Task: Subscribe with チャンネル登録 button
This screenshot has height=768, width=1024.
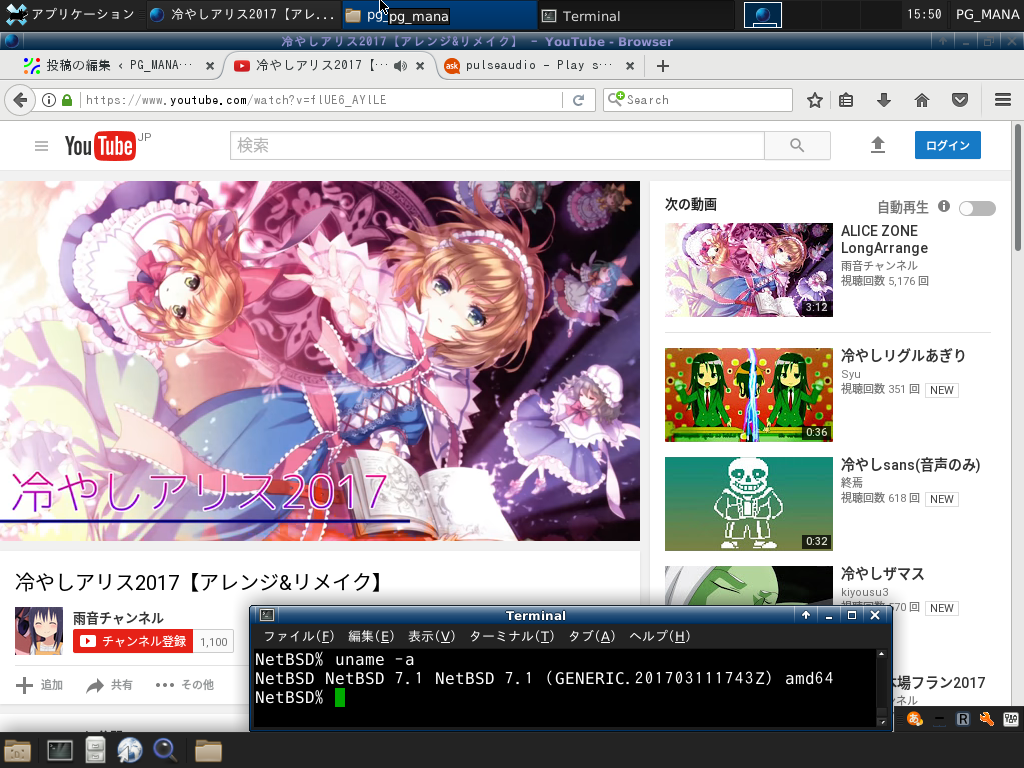Action: 133,641
